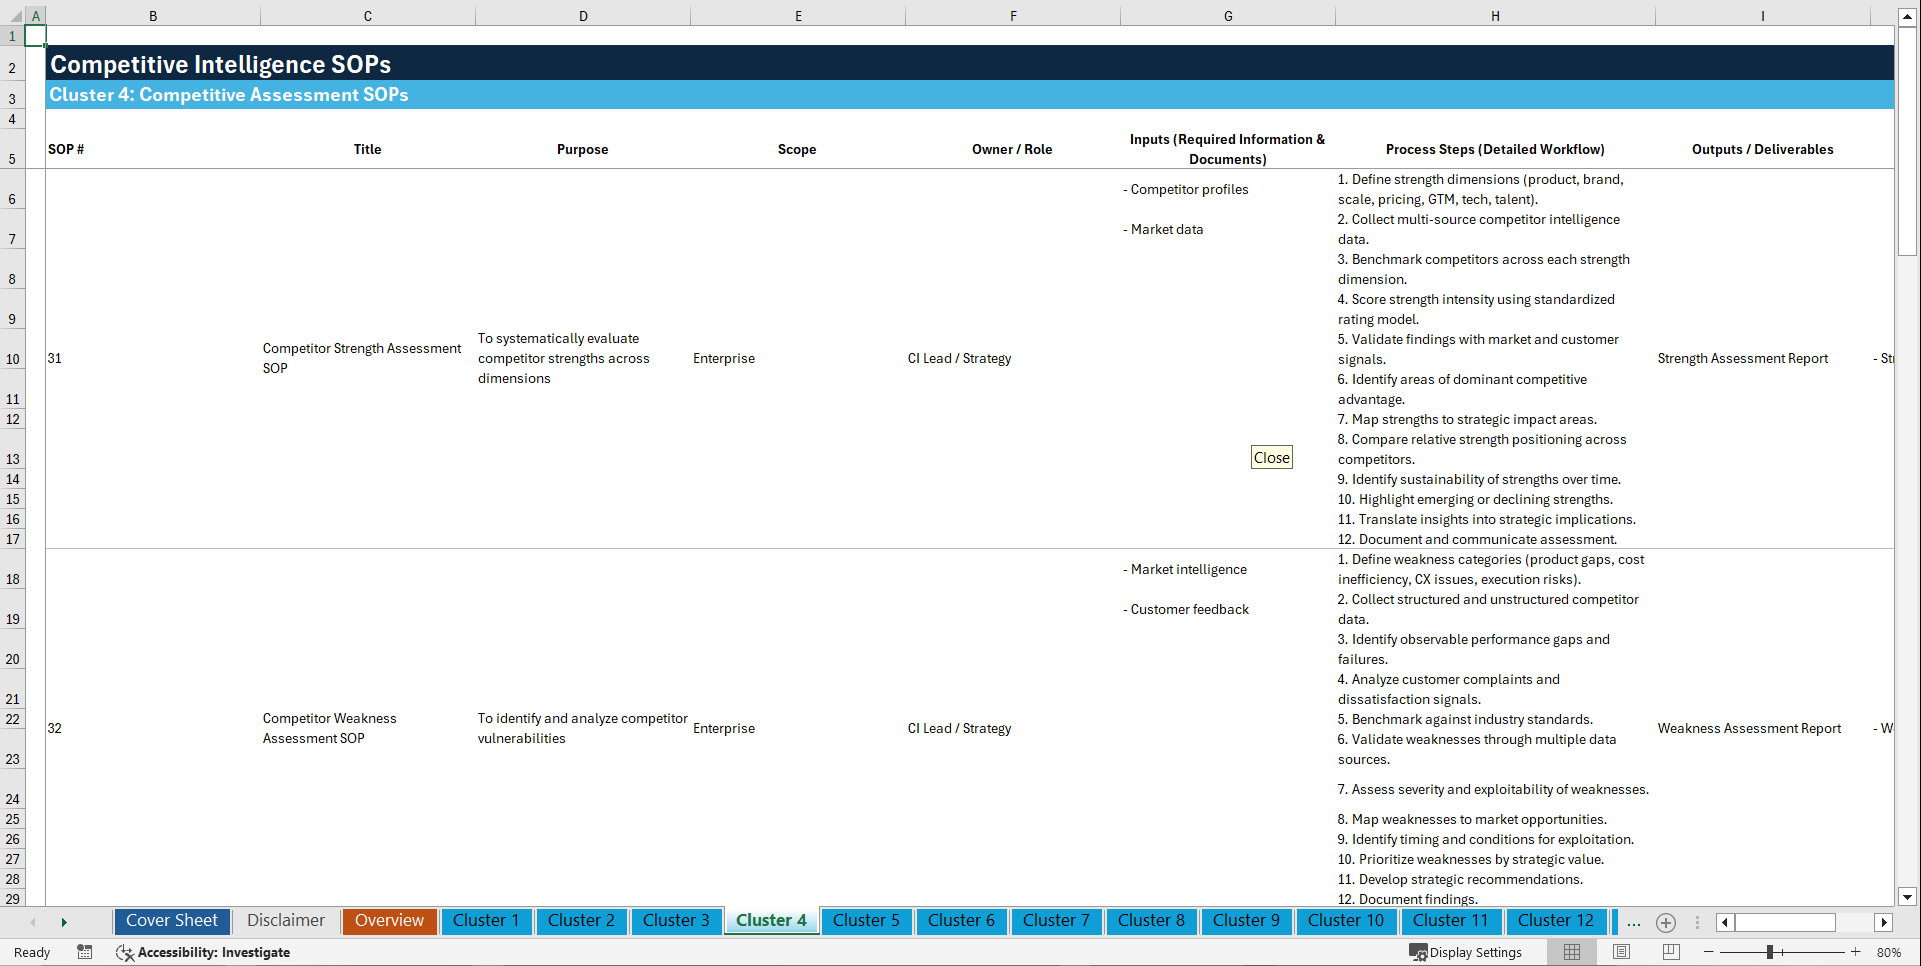Select column G by its header
This screenshot has height=966, width=1921.
(1227, 15)
